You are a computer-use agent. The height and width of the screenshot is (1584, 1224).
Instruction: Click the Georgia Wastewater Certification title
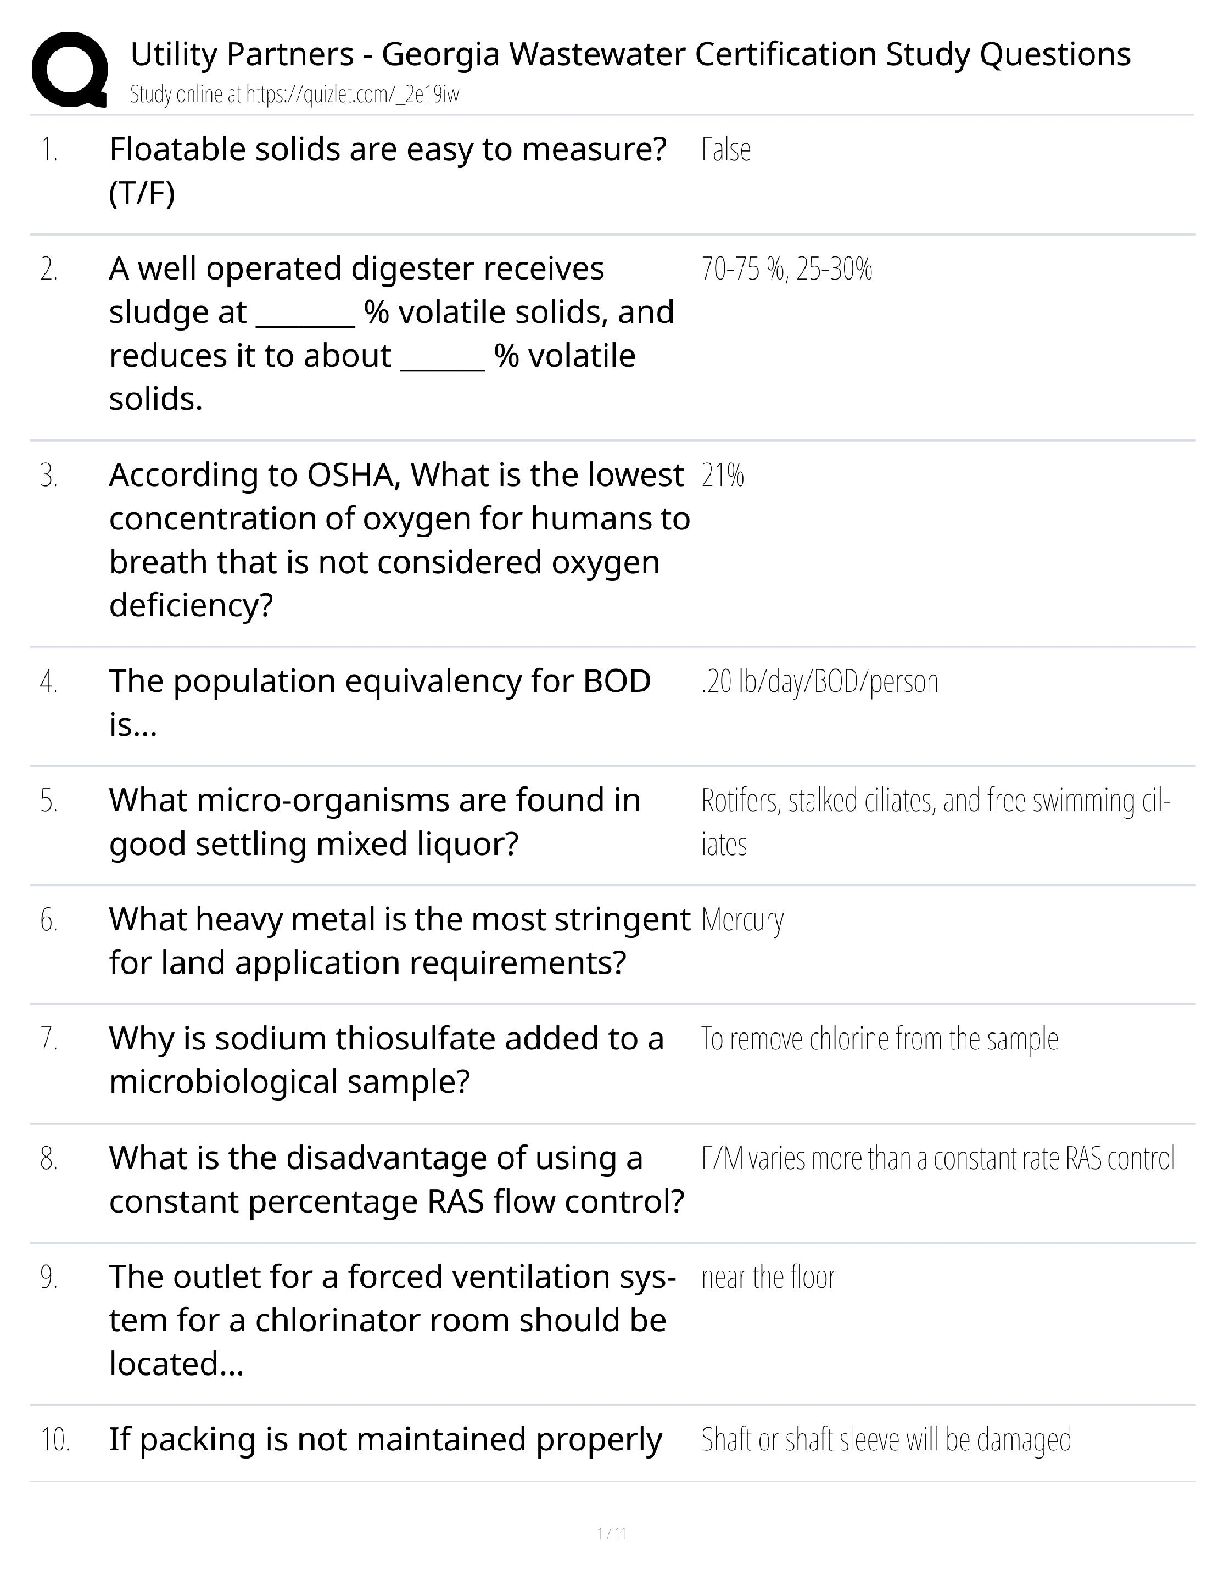(630, 54)
